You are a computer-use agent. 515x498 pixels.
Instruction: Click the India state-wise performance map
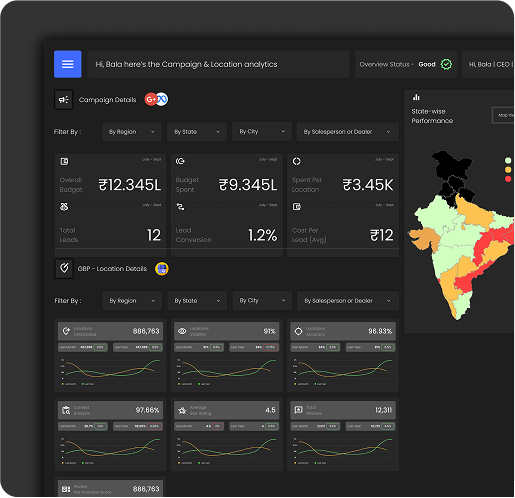[x=461, y=235]
